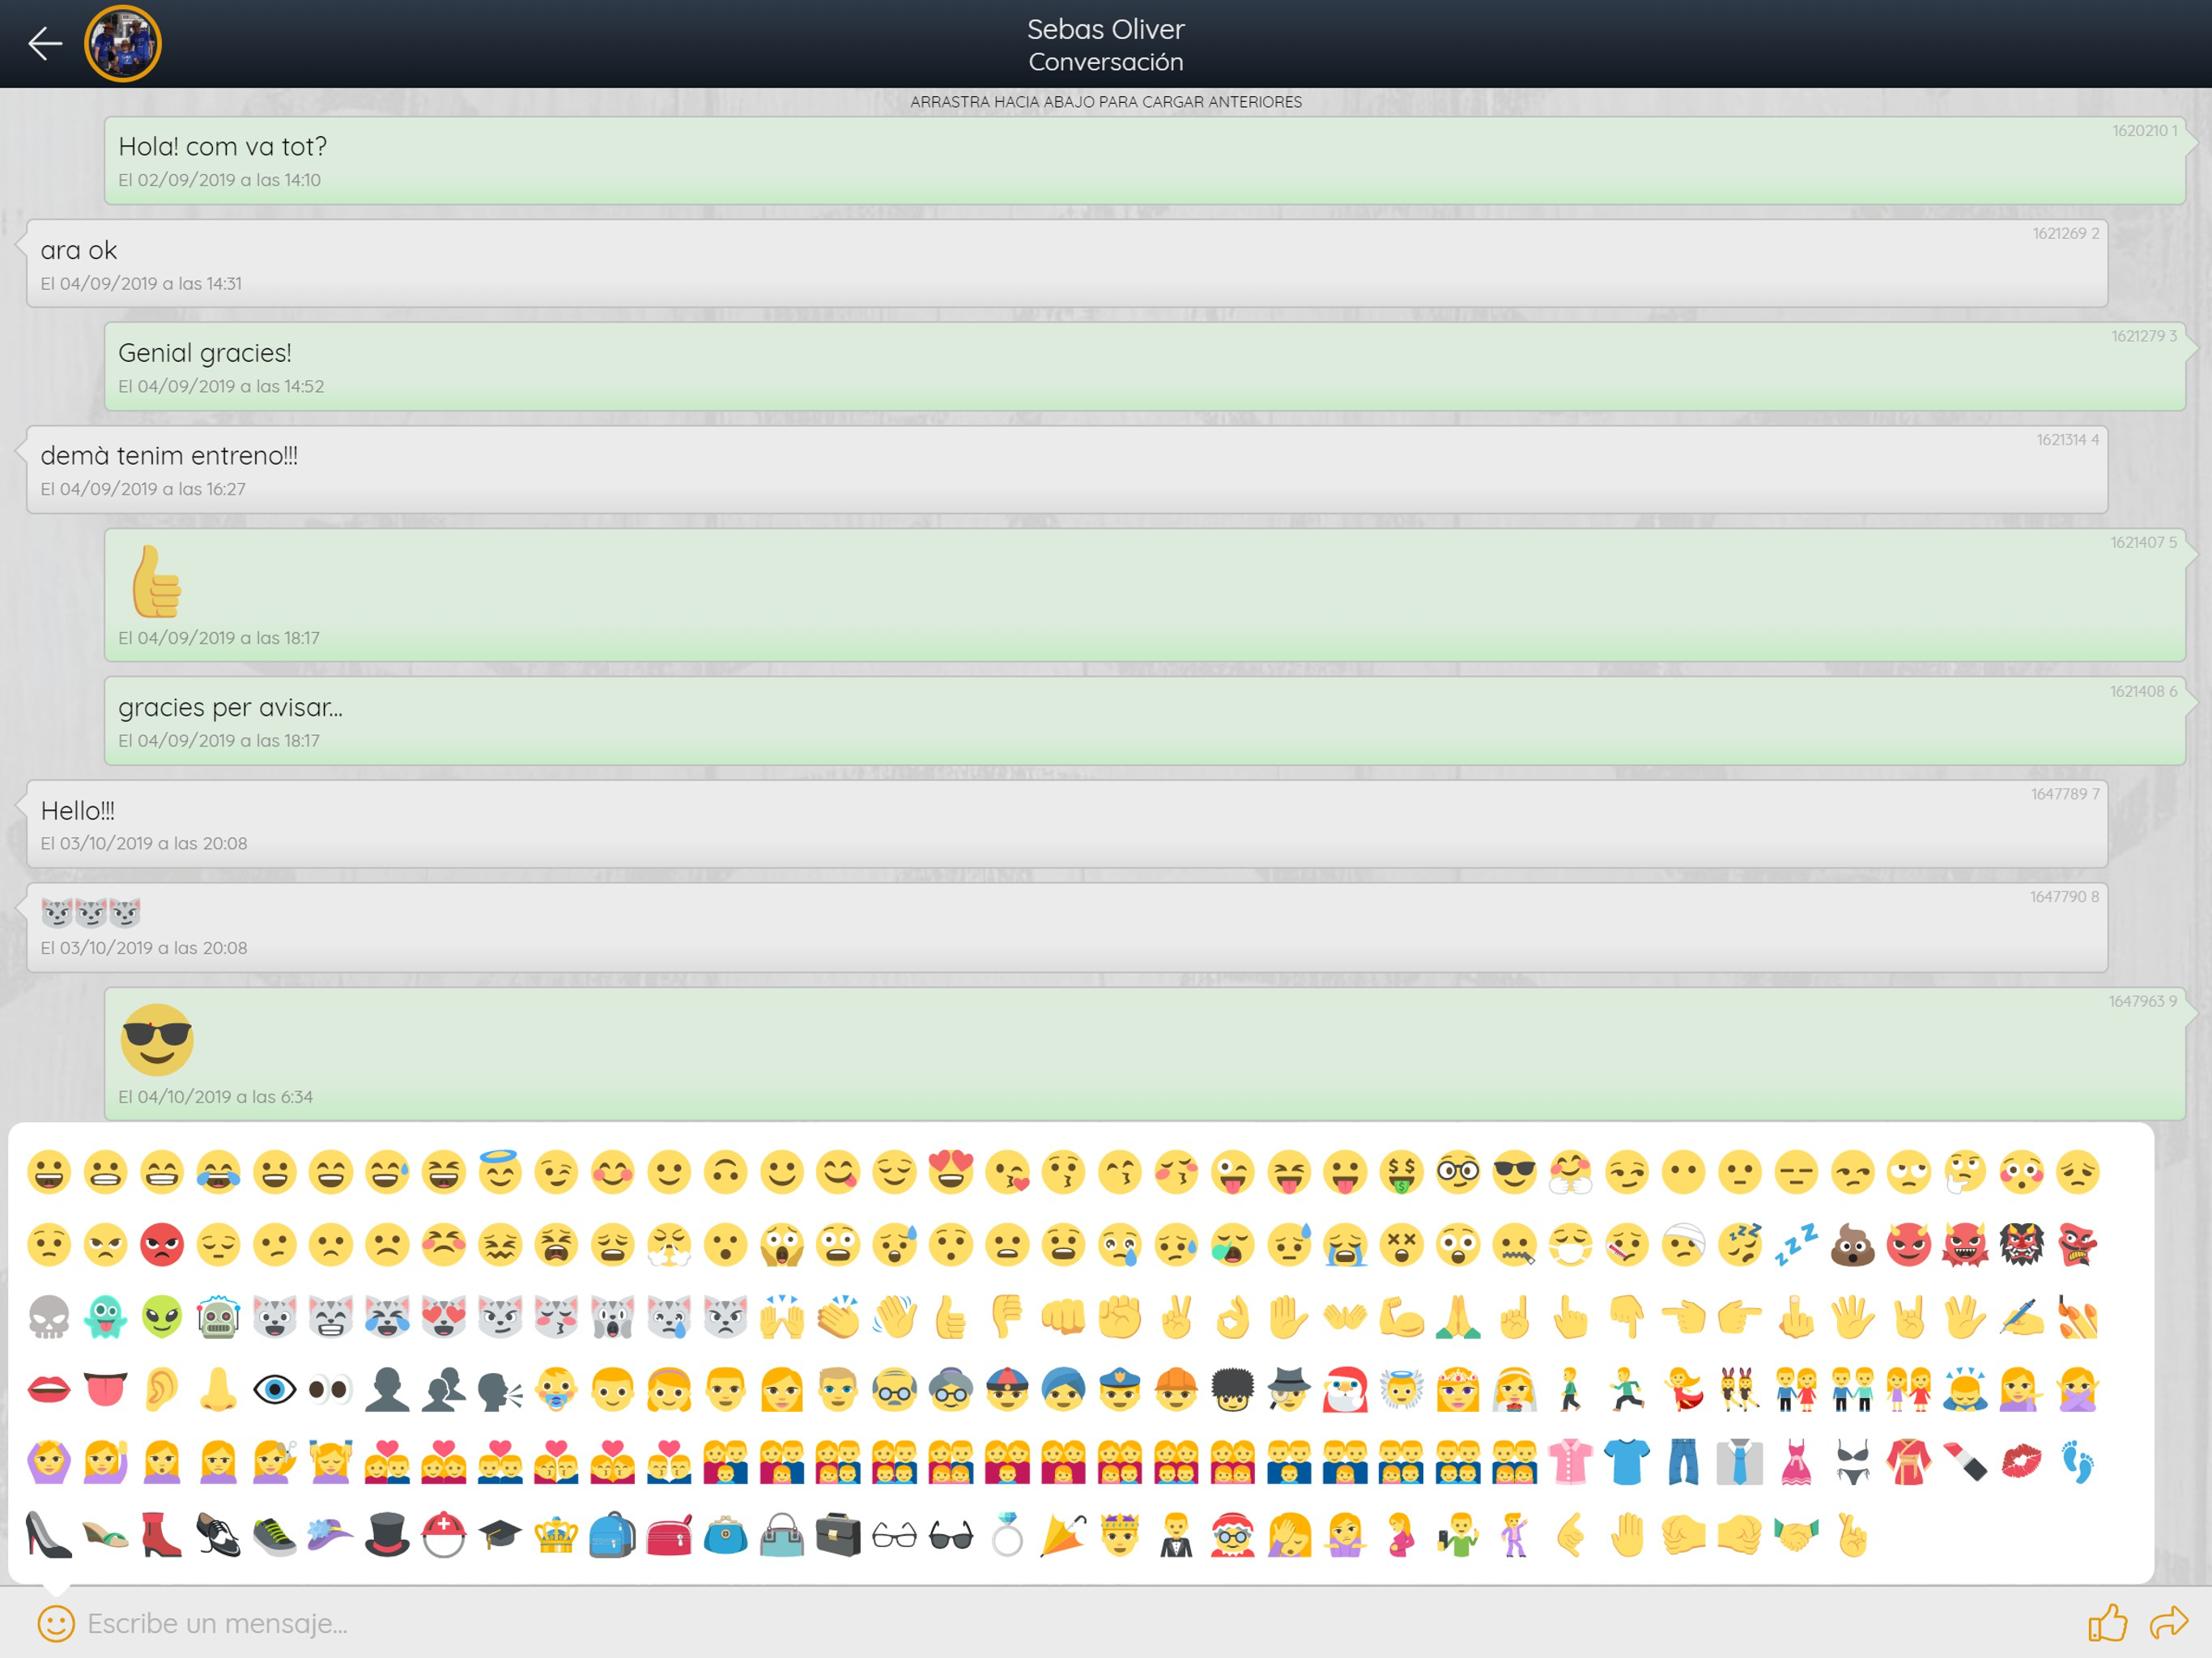Open Sebas Oliver profile picture
This screenshot has width=2212, height=1658.
tap(123, 43)
